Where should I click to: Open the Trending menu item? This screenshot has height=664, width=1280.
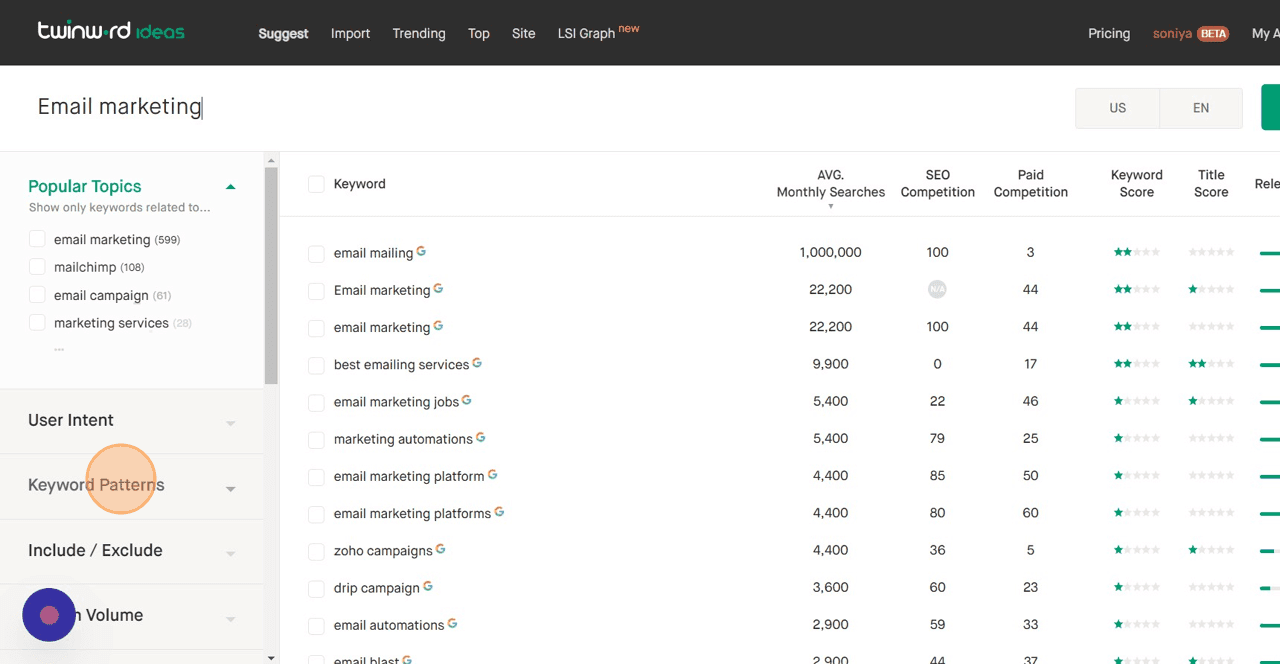(418, 33)
